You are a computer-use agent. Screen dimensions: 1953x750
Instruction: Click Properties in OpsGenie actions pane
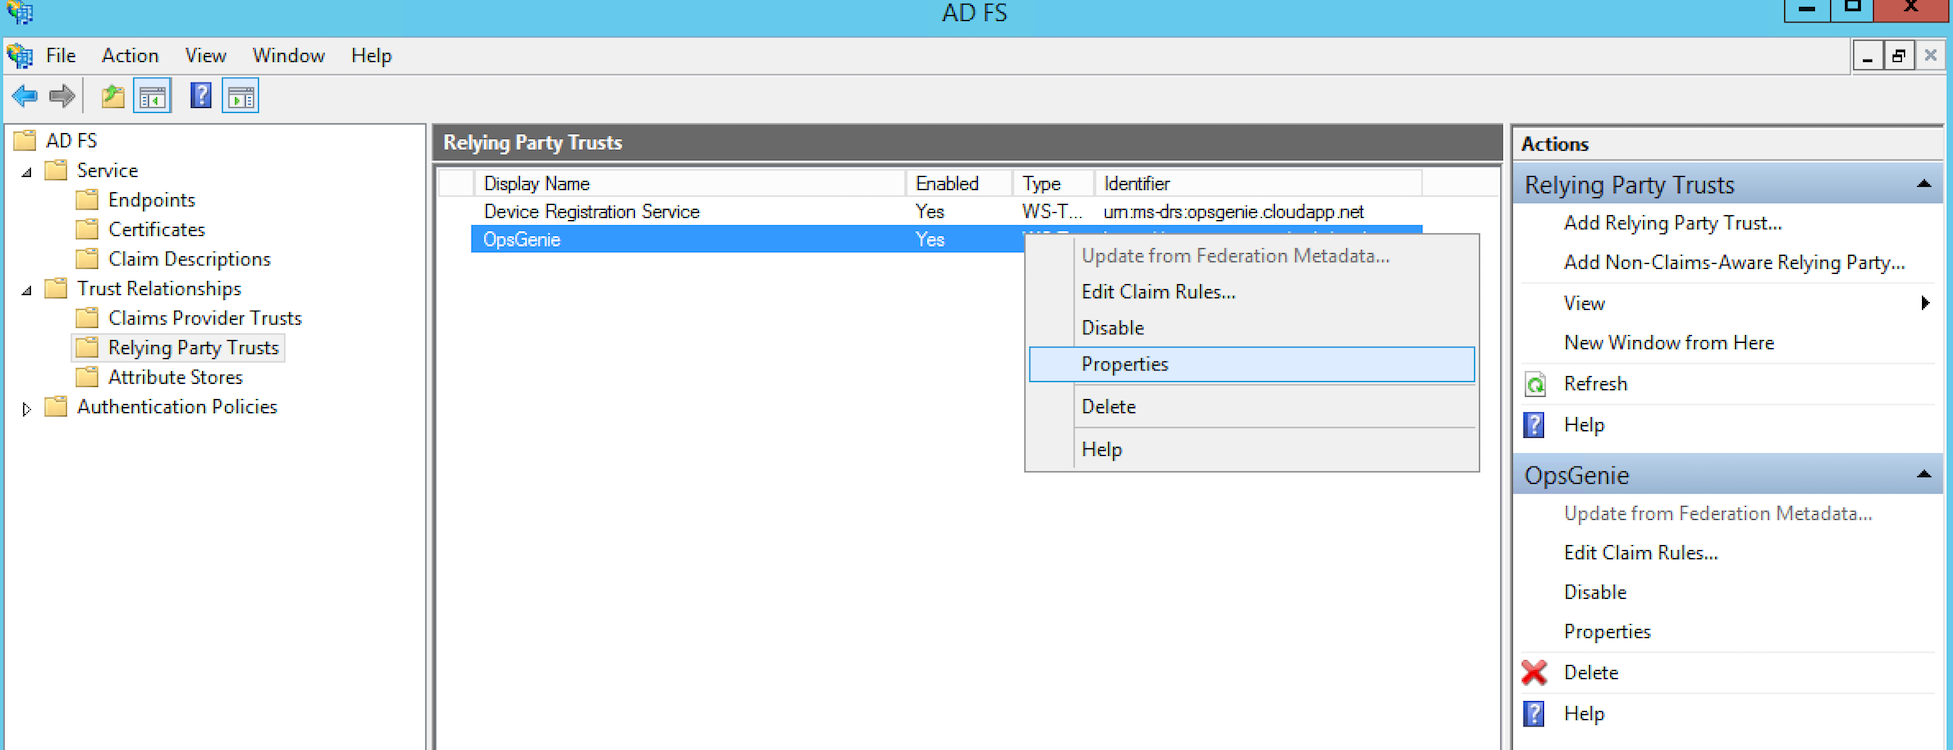tap(1607, 632)
